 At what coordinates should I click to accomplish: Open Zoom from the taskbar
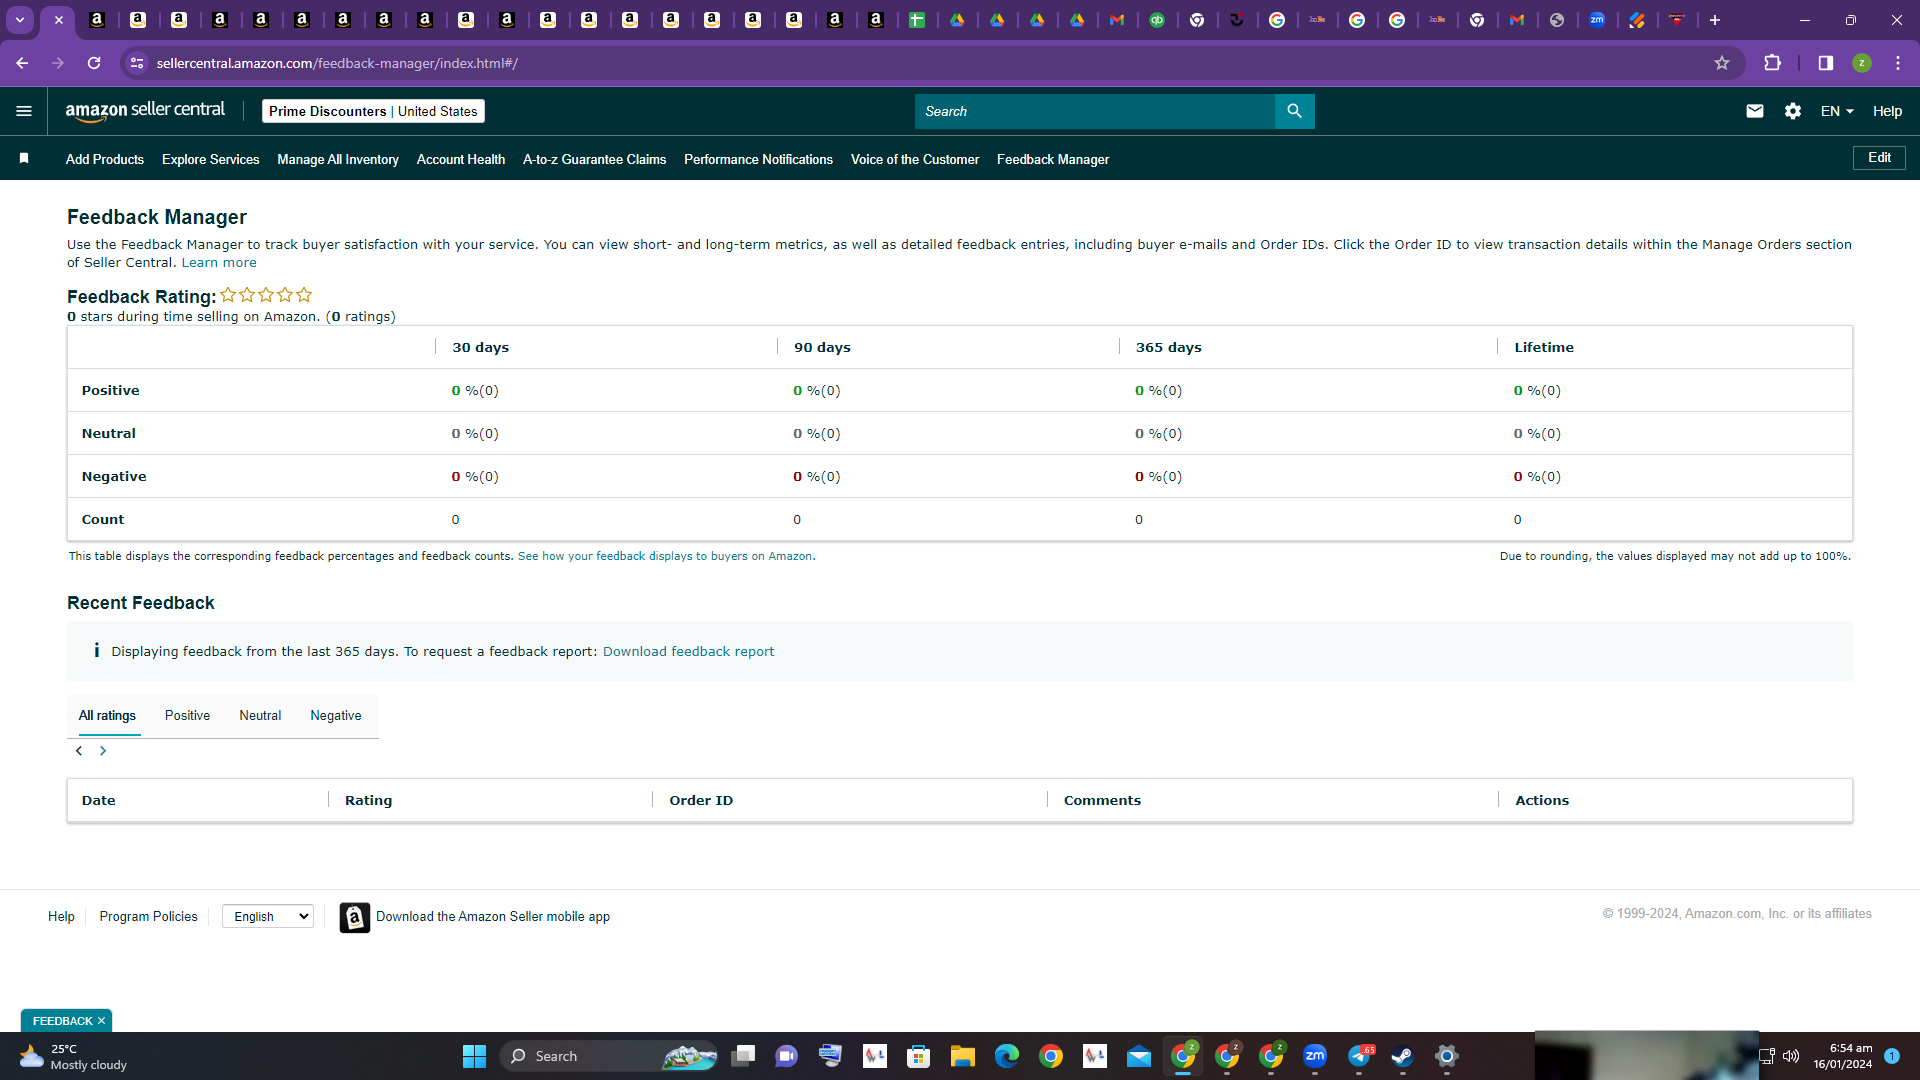pyautogui.click(x=1315, y=1056)
